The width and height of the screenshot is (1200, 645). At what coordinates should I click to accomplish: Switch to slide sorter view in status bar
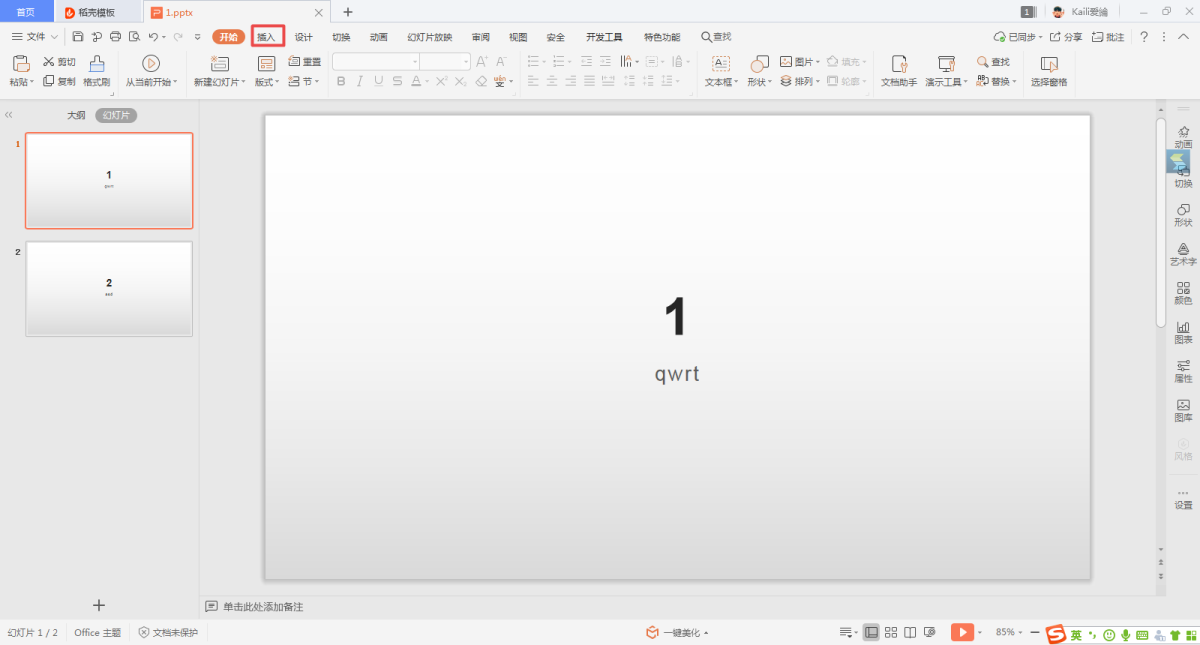891,632
